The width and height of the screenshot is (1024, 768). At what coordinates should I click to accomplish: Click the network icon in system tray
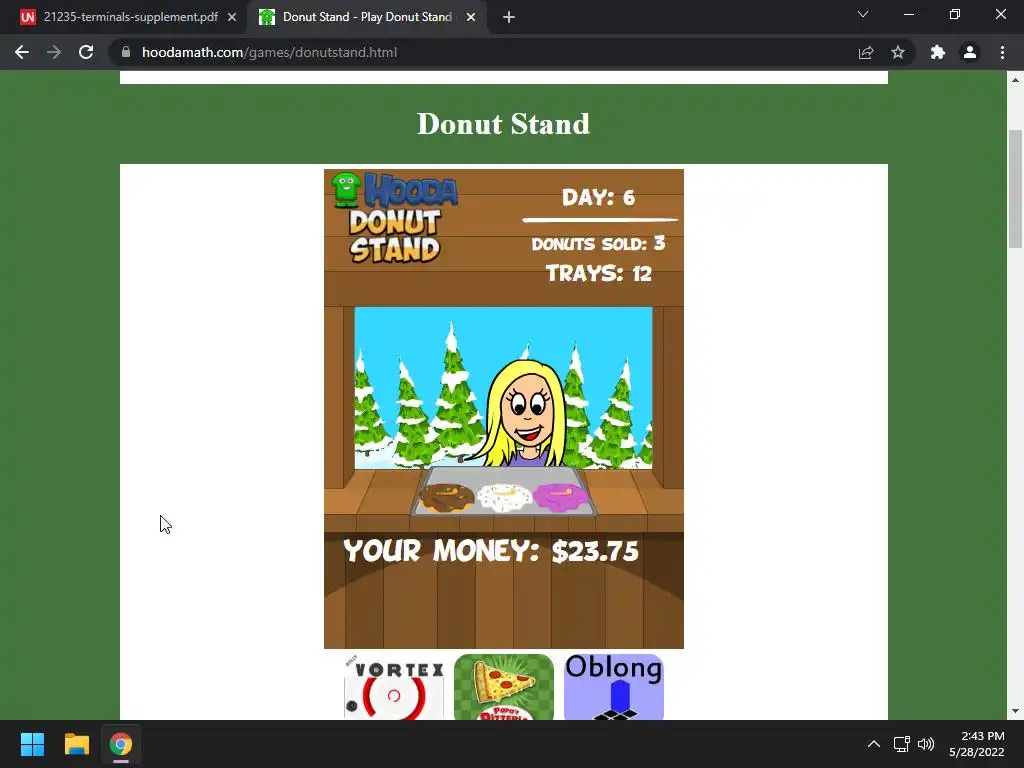click(902, 744)
